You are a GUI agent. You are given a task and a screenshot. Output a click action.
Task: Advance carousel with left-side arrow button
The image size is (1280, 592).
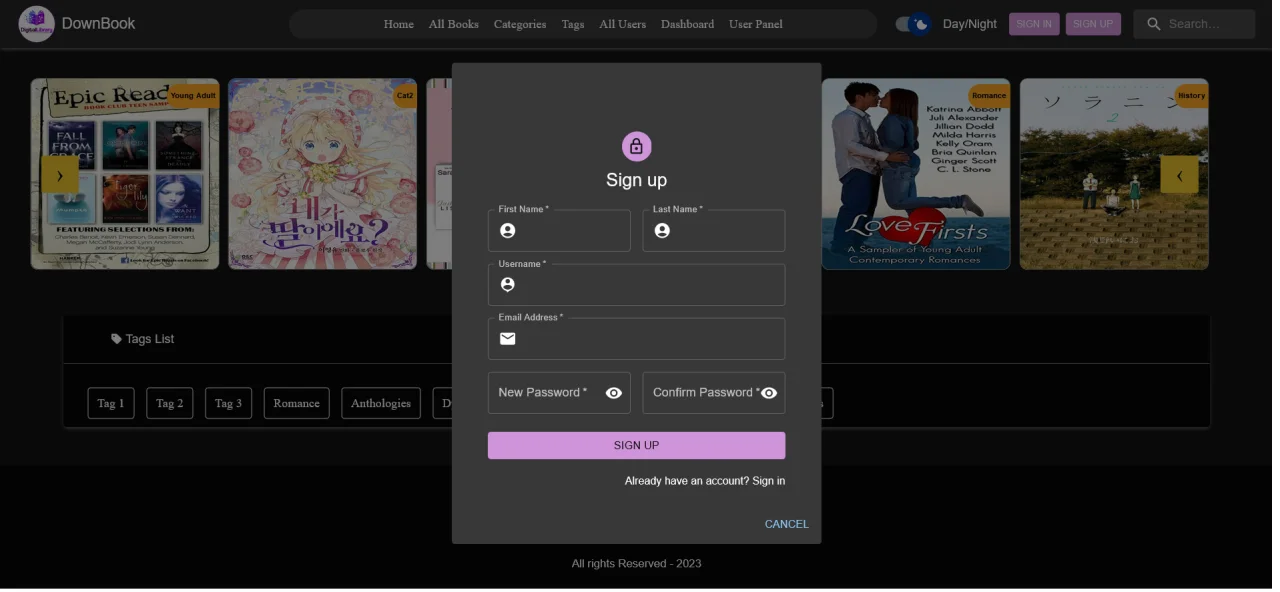(x=60, y=175)
